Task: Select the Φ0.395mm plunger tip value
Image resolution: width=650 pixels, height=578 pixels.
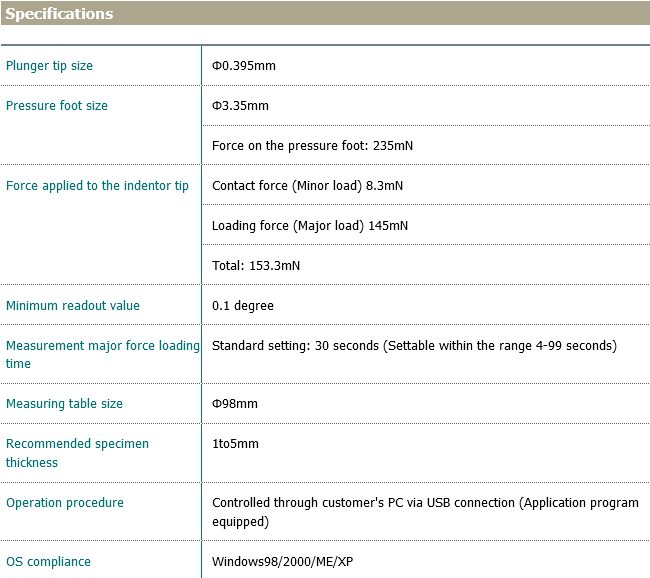Action: 243,66
